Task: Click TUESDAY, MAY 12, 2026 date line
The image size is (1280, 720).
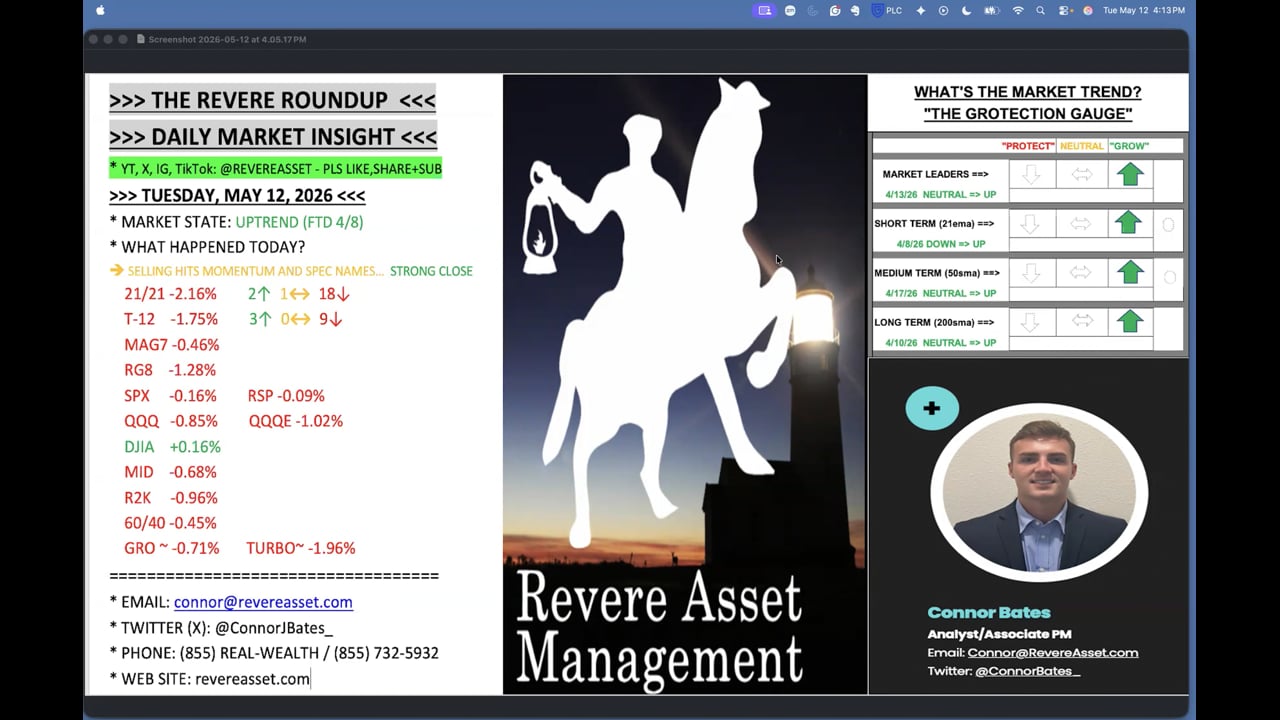Action: pos(237,196)
